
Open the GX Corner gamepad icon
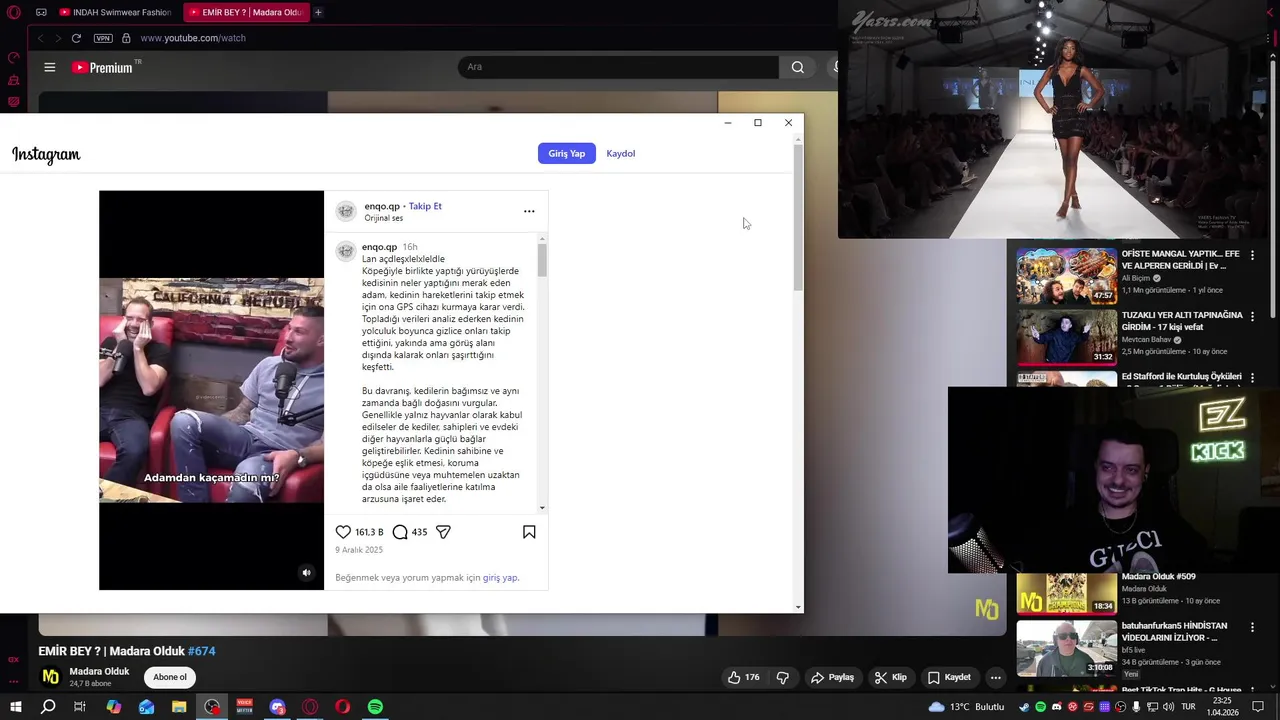tap(41, 12)
